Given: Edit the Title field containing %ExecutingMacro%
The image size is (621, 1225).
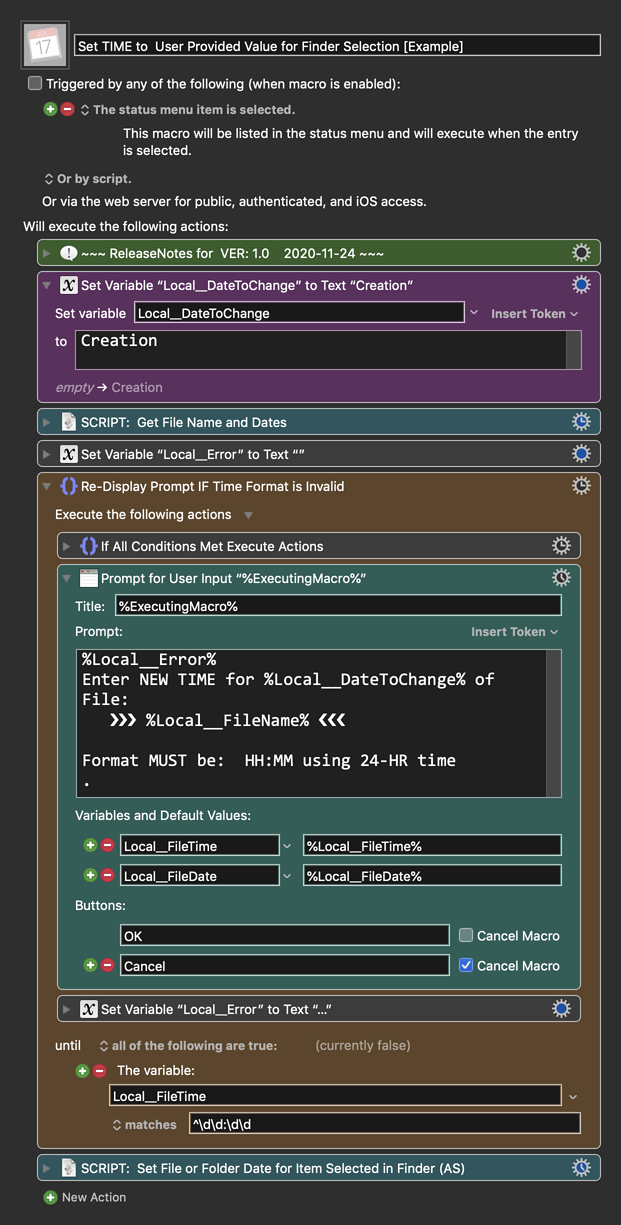Looking at the screenshot, I should point(338,606).
